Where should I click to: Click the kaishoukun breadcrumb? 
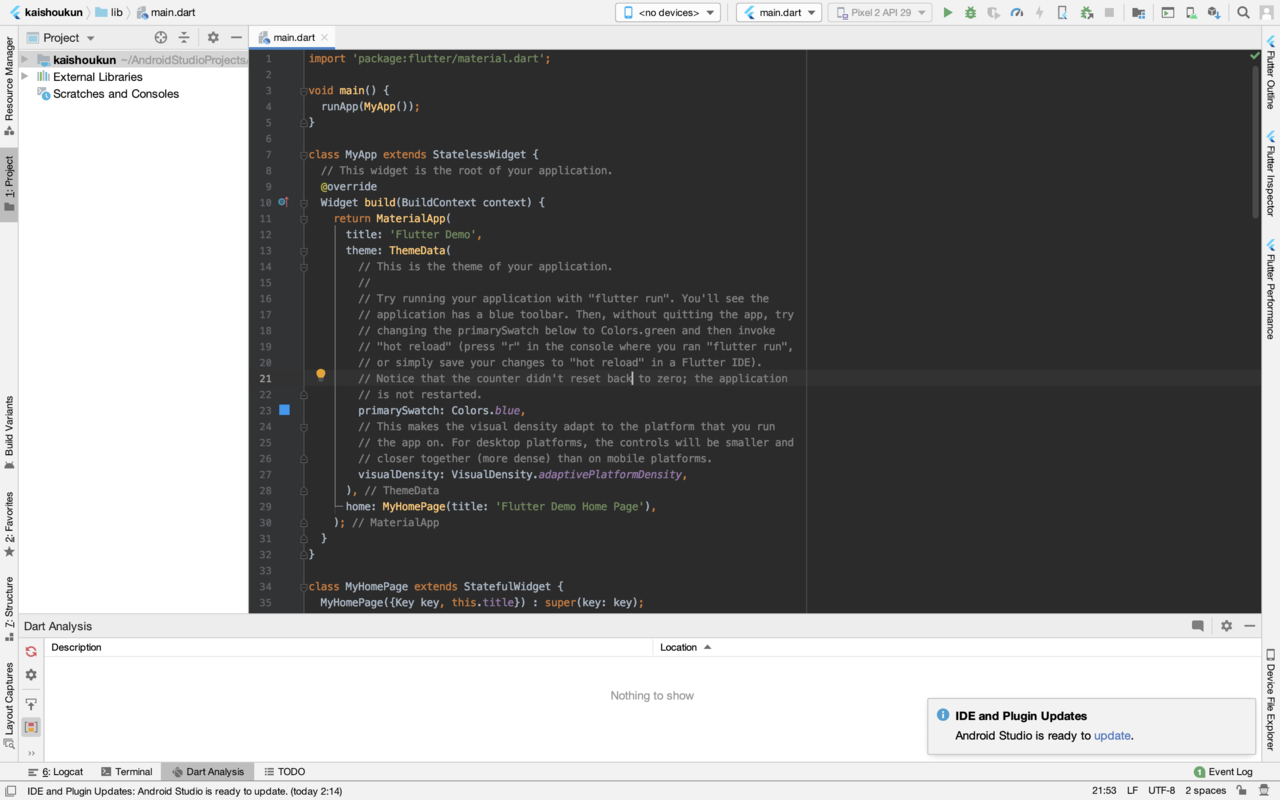[46, 12]
